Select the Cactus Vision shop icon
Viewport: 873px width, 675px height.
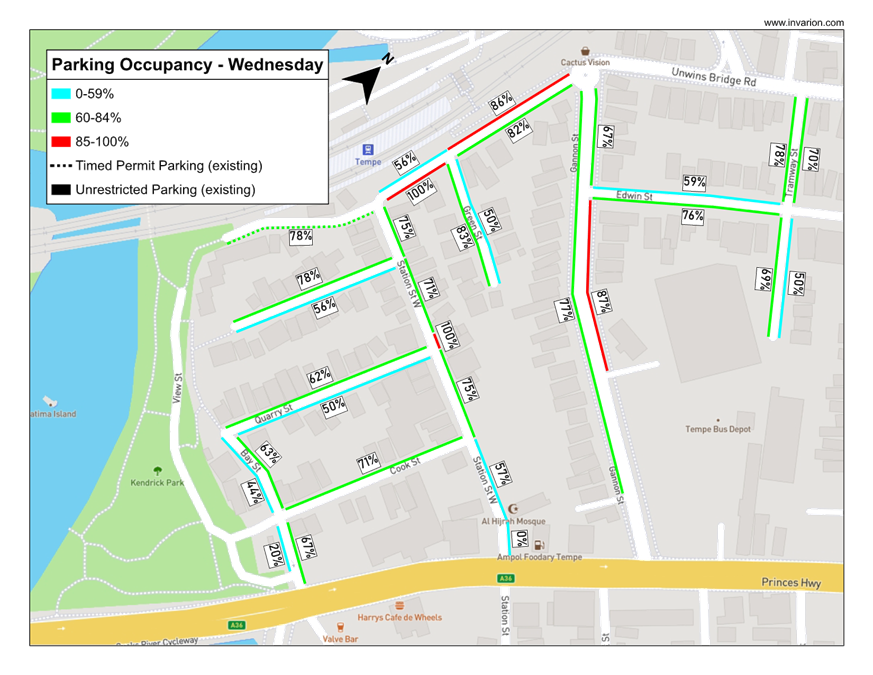point(584,50)
